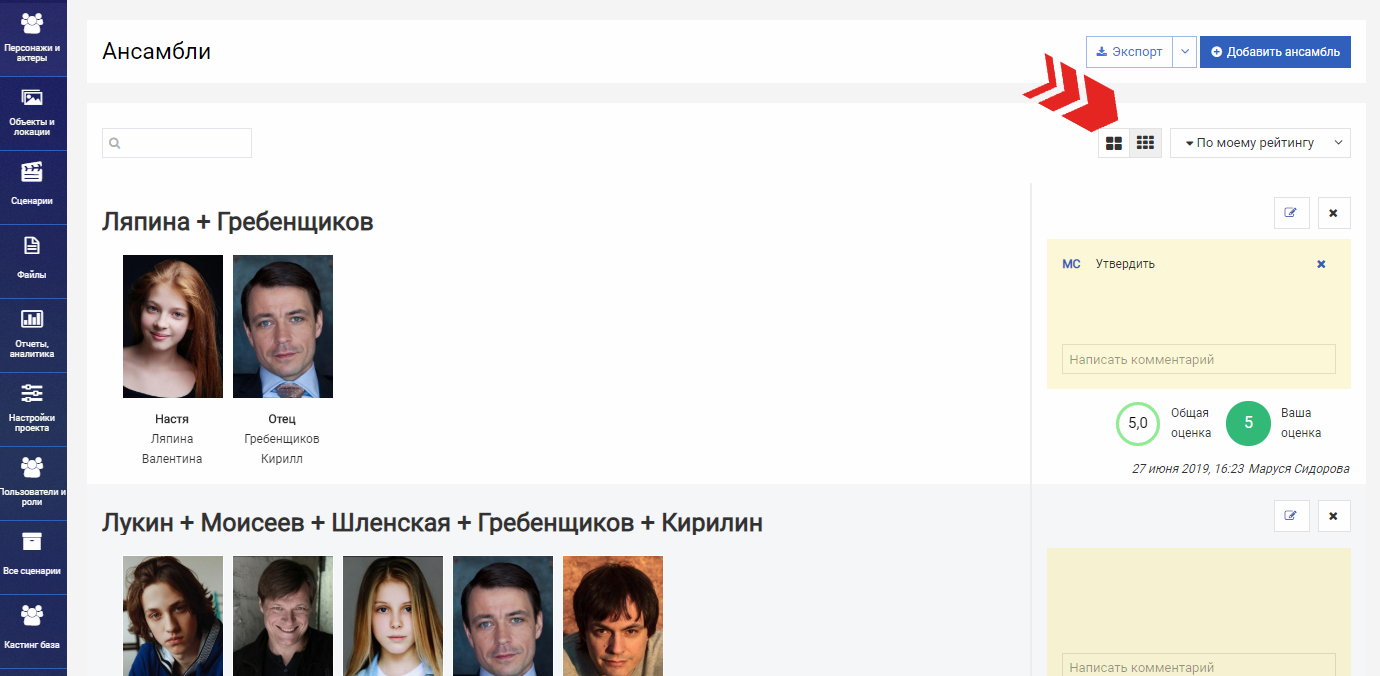Go to Объекты и локации in sidebar
1380x676 pixels.
33,113
